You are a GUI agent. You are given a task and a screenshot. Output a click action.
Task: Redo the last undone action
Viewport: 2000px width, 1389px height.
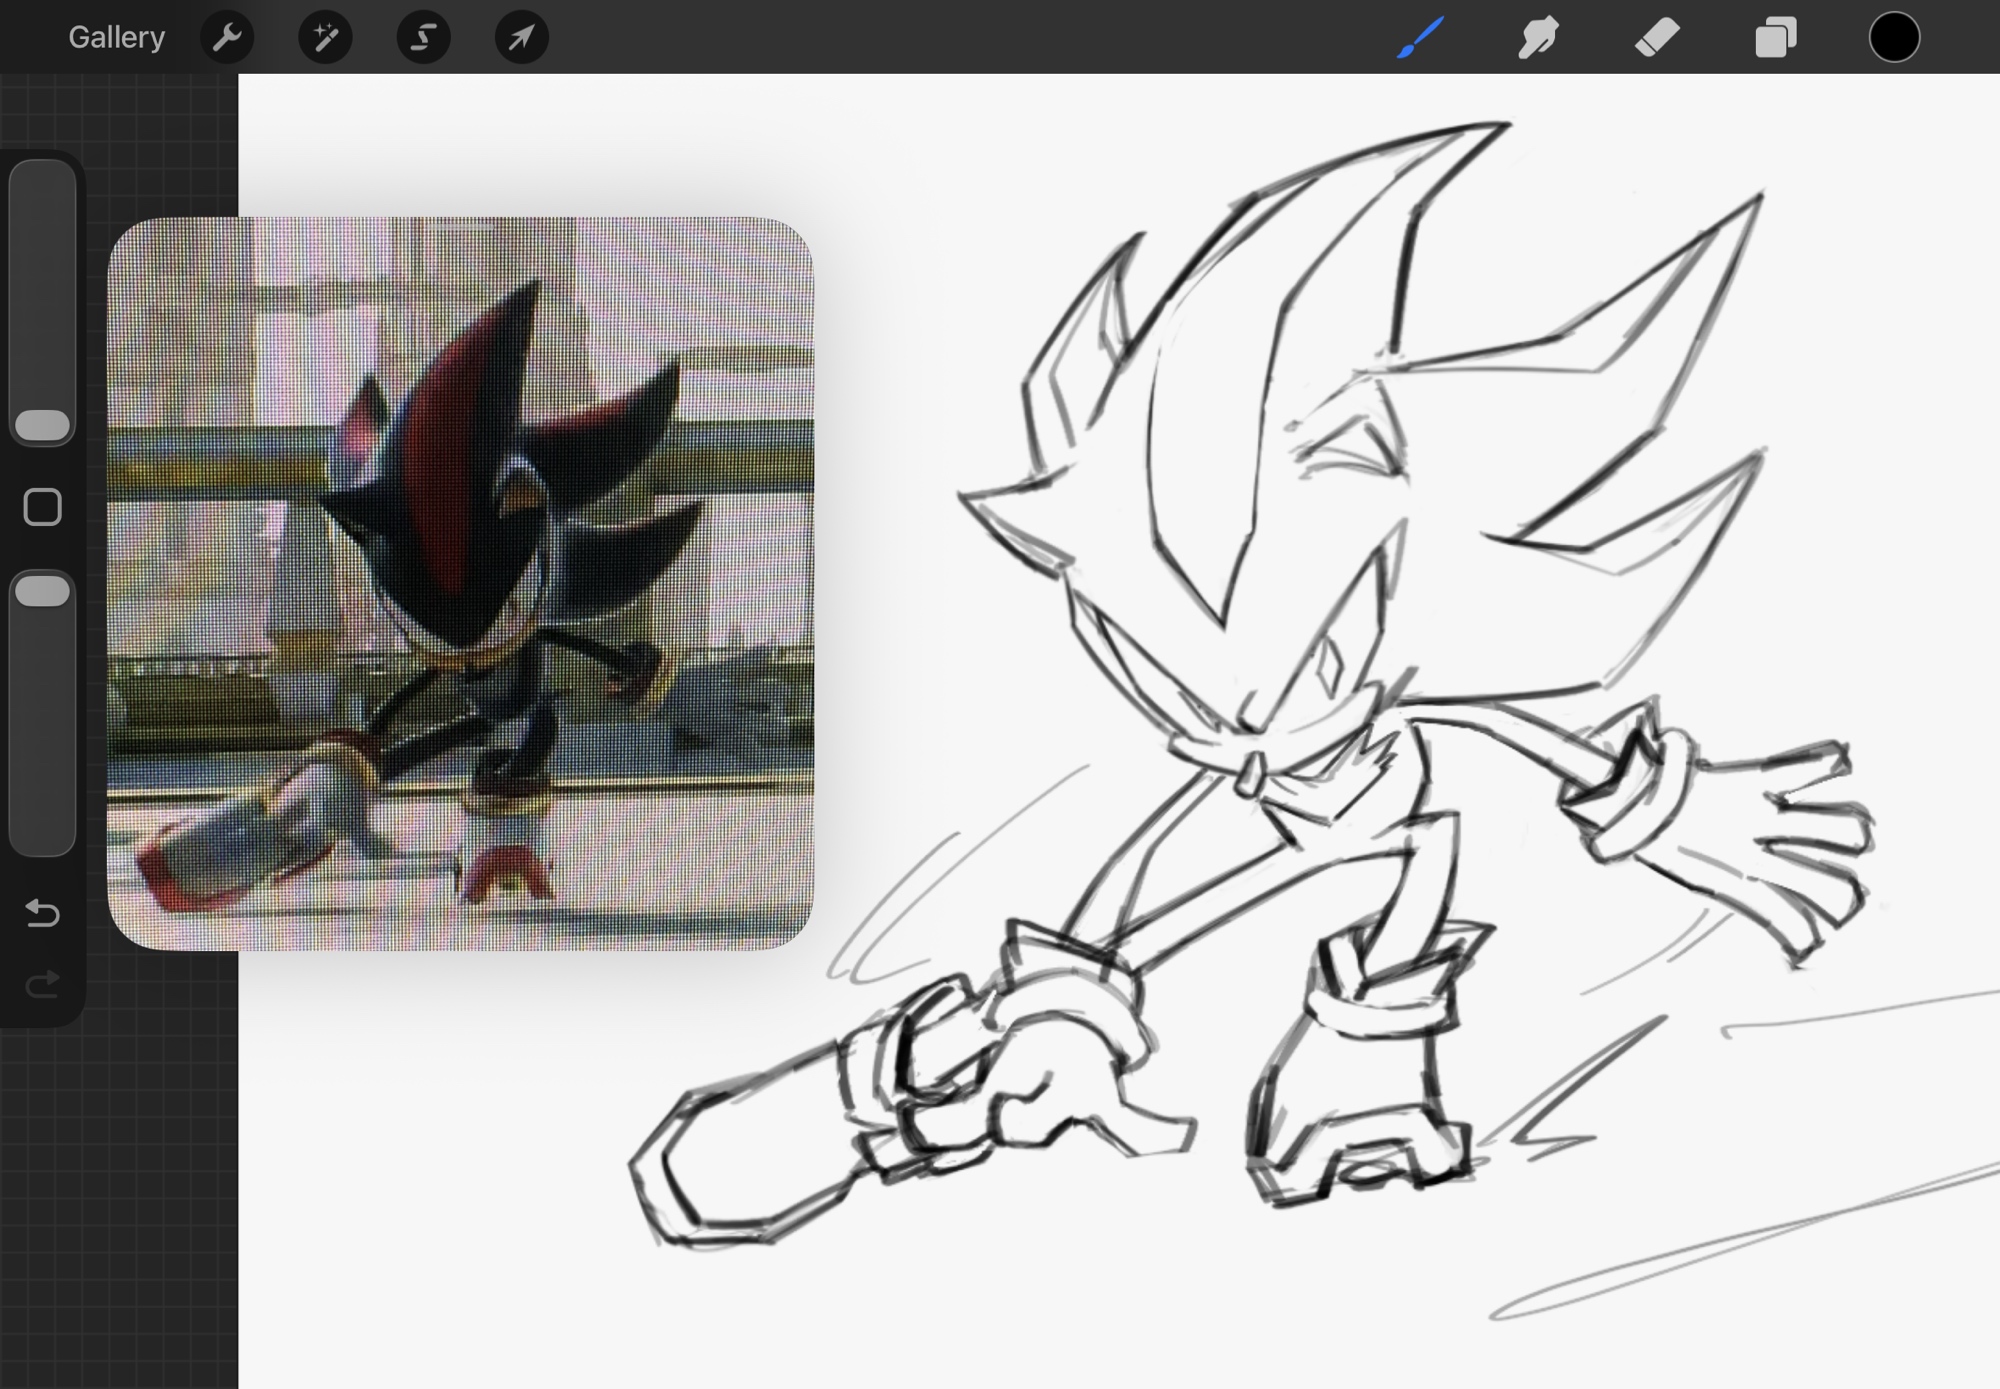(42, 985)
